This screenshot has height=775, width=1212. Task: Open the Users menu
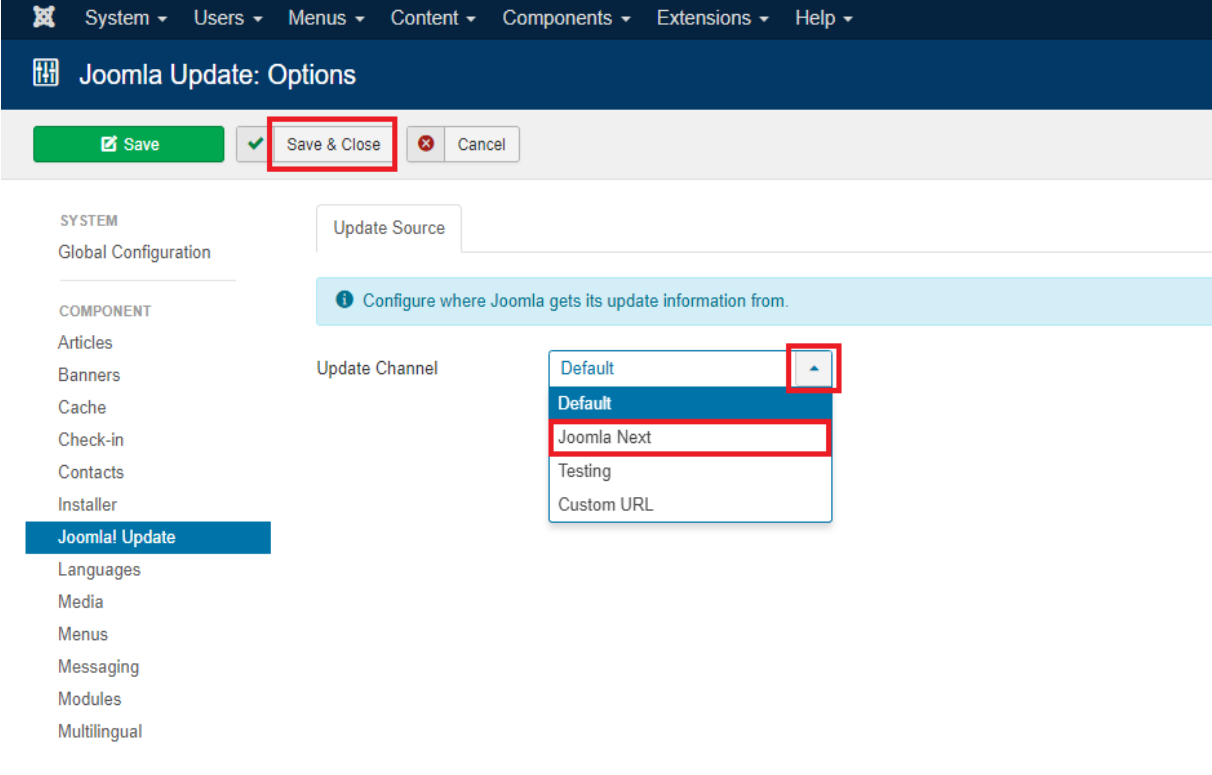pyautogui.click(x=228, y=18)
